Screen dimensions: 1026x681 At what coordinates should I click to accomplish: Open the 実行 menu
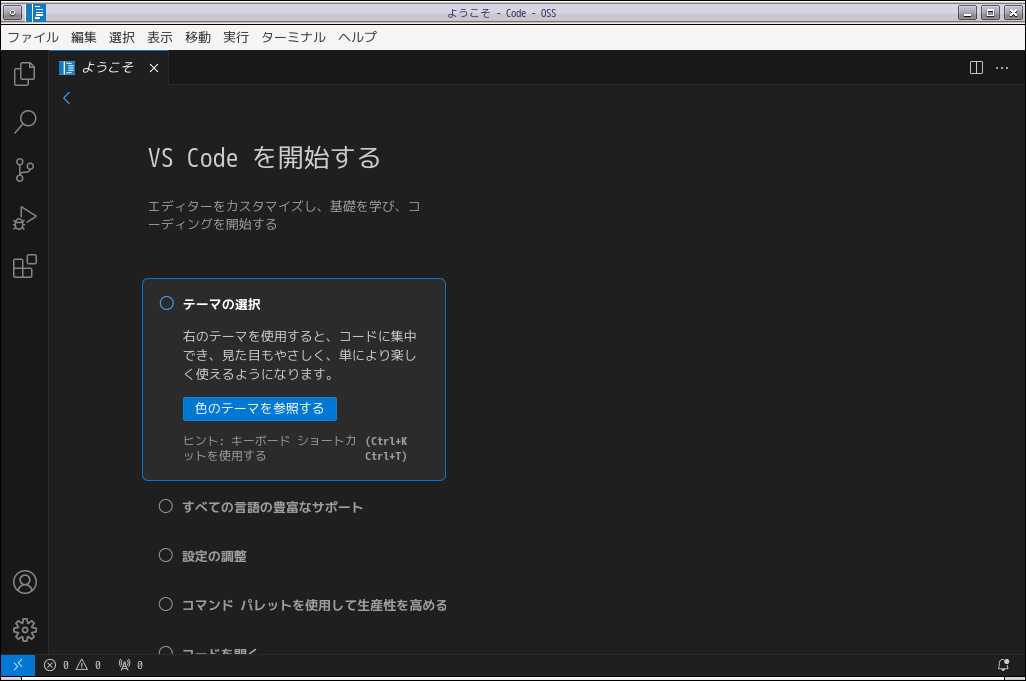pos(236,37)
